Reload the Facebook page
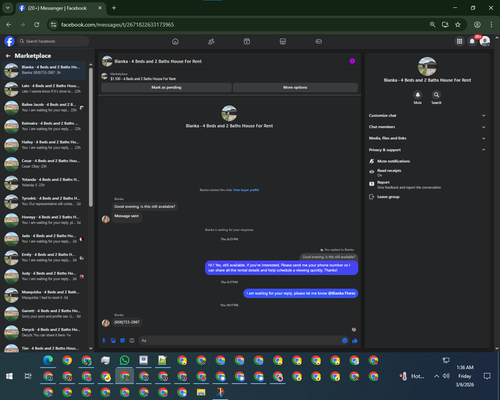The height and width of the screenshot is (400, 500). point(37,25)
